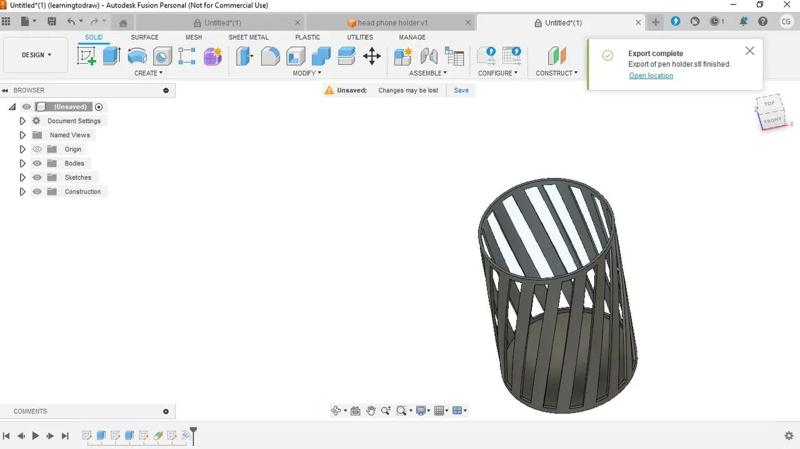This screenshot has width=800, height=449.
Task: Select the Shell tool
Action: point(295,56)
